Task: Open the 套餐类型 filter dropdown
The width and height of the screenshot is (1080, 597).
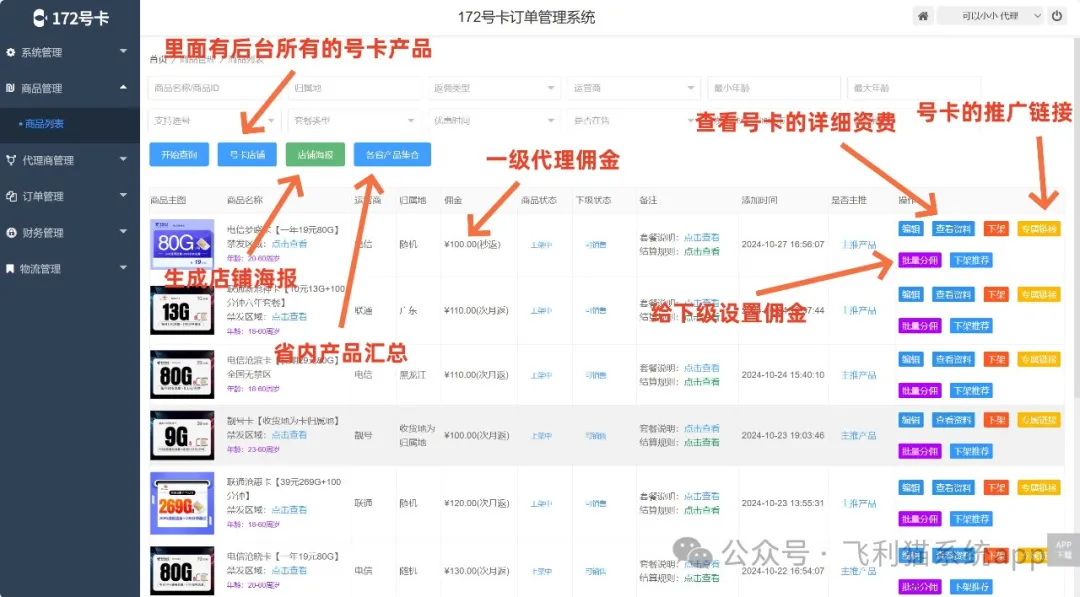Action: tap(354, 121)
